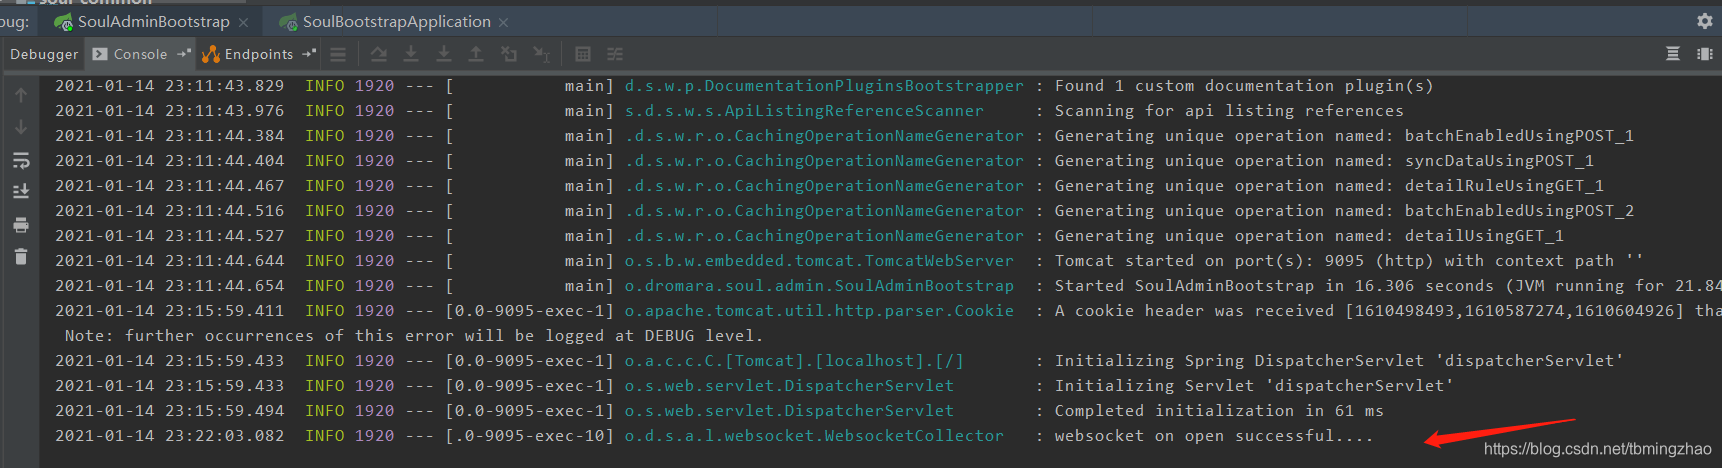Click the WebsocketCollector logger name
Image resolution: width=1722 pixels, height=468 pixels.
click(x=814, y=436)
